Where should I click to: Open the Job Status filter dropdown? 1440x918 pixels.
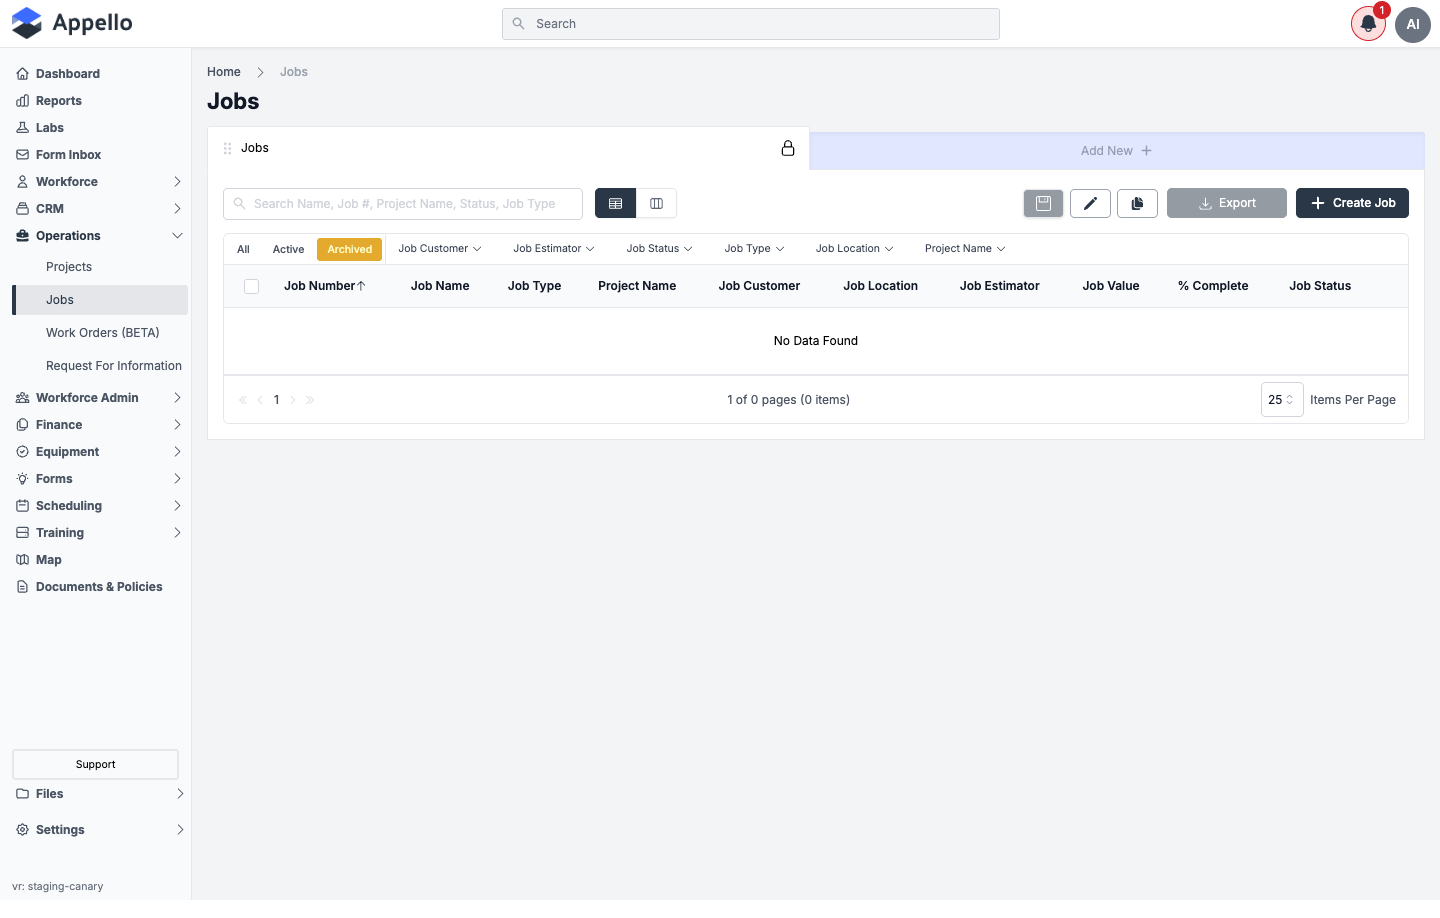pyautogui.click(x=659, y=249)
